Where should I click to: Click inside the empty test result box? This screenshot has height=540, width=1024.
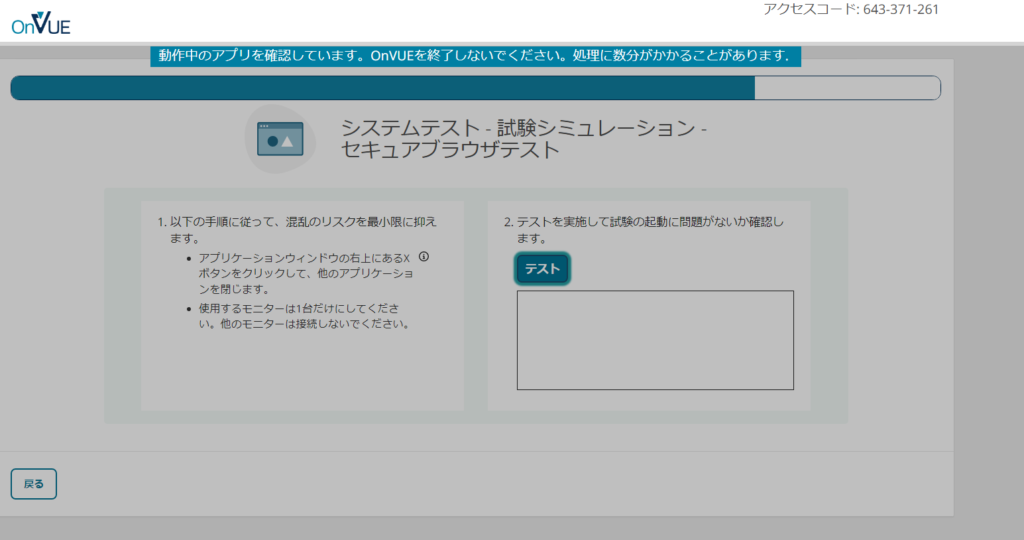(654, 340)
